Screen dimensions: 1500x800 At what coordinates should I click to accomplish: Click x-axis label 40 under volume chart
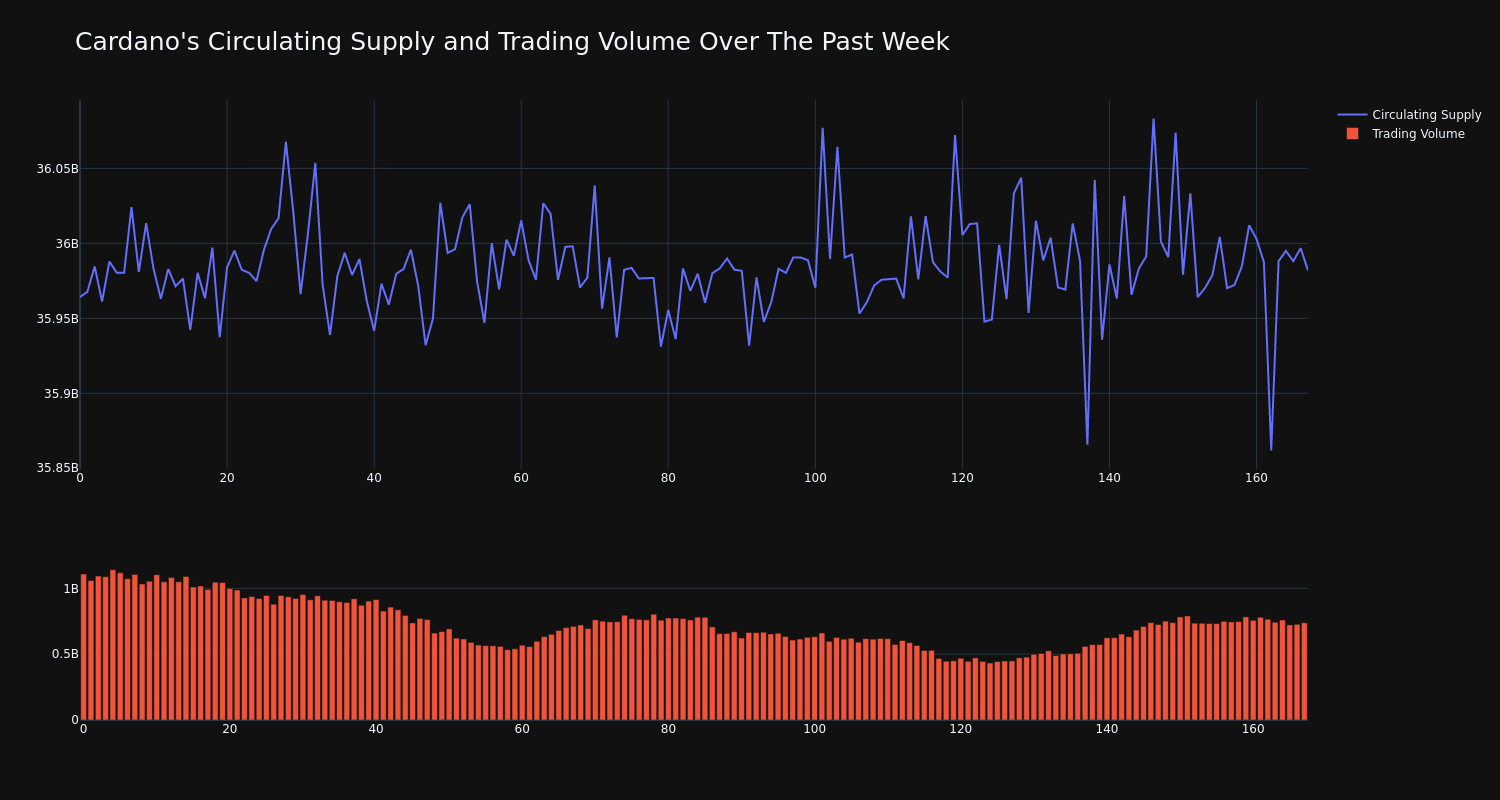(x=376, y=729)
